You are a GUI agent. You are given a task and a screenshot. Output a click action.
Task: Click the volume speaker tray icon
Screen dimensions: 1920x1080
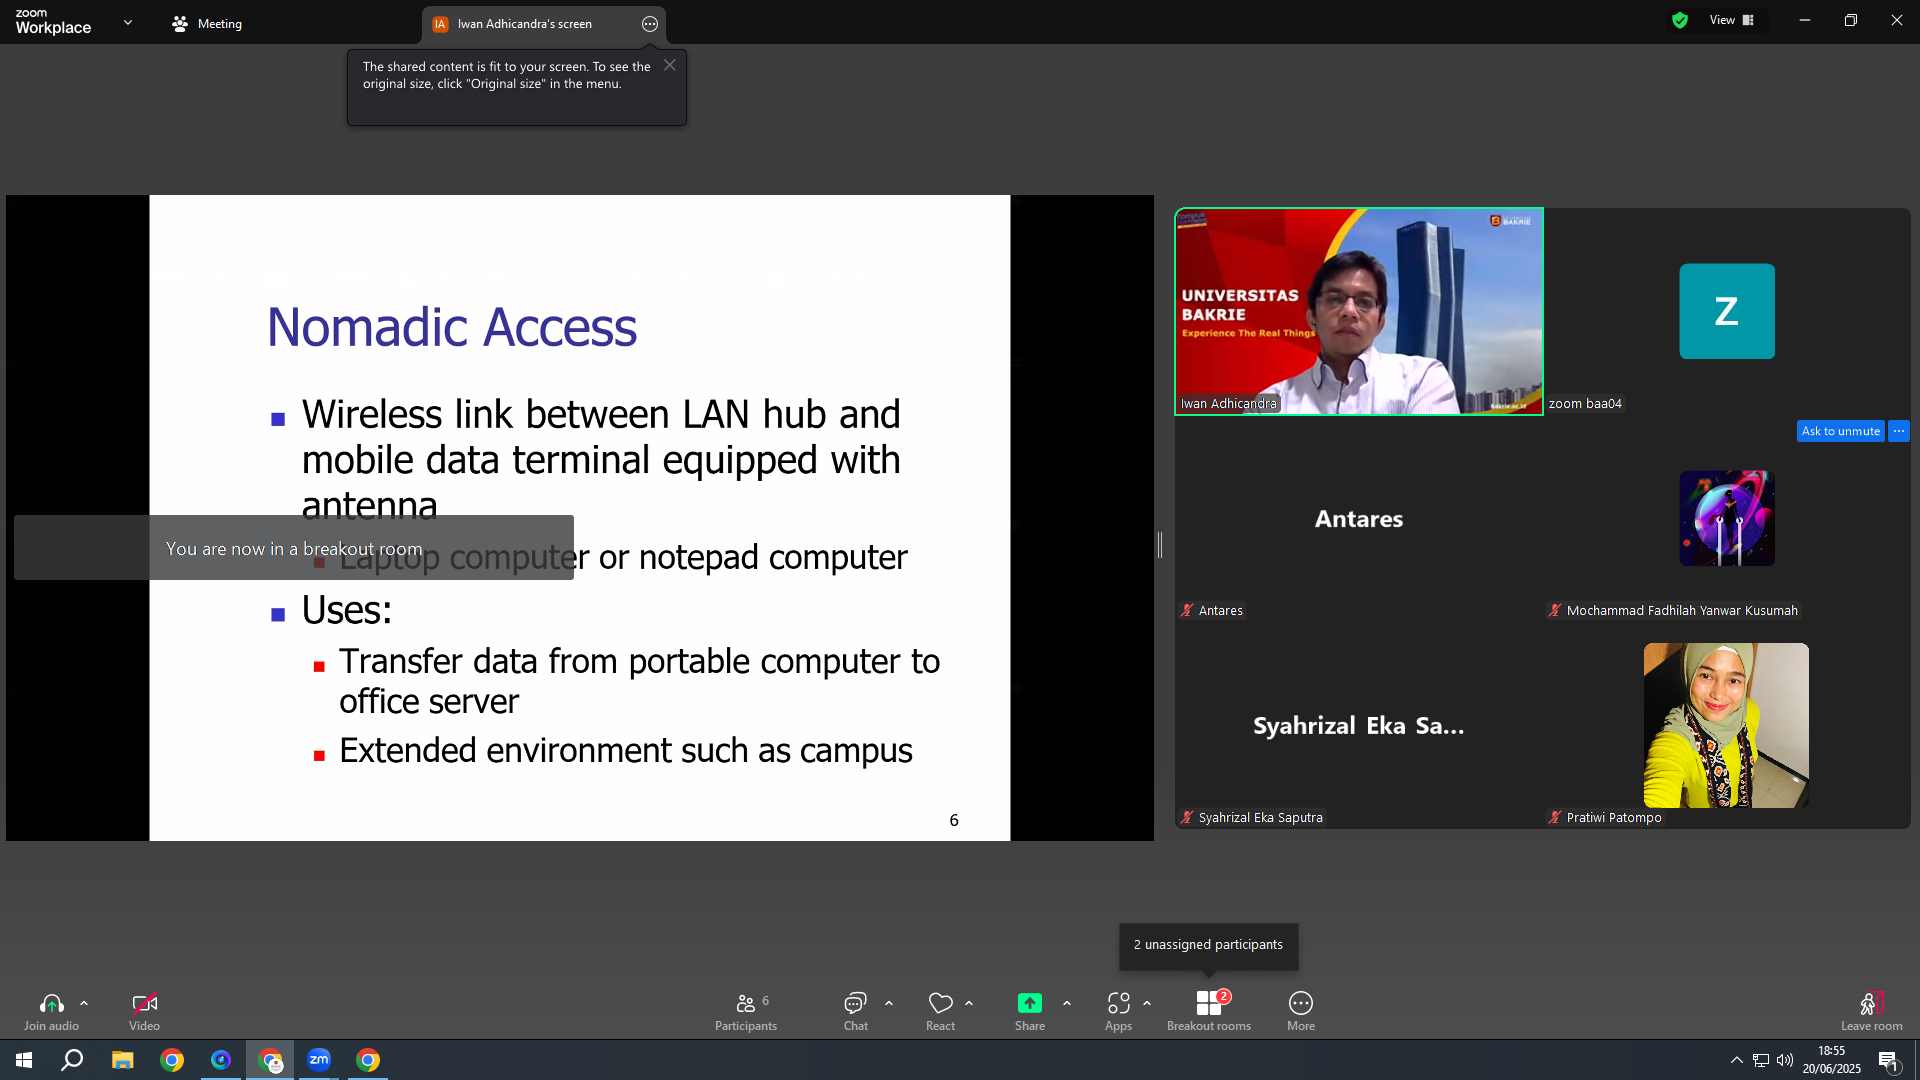pyautogui.click(x=1785, y=1060)
